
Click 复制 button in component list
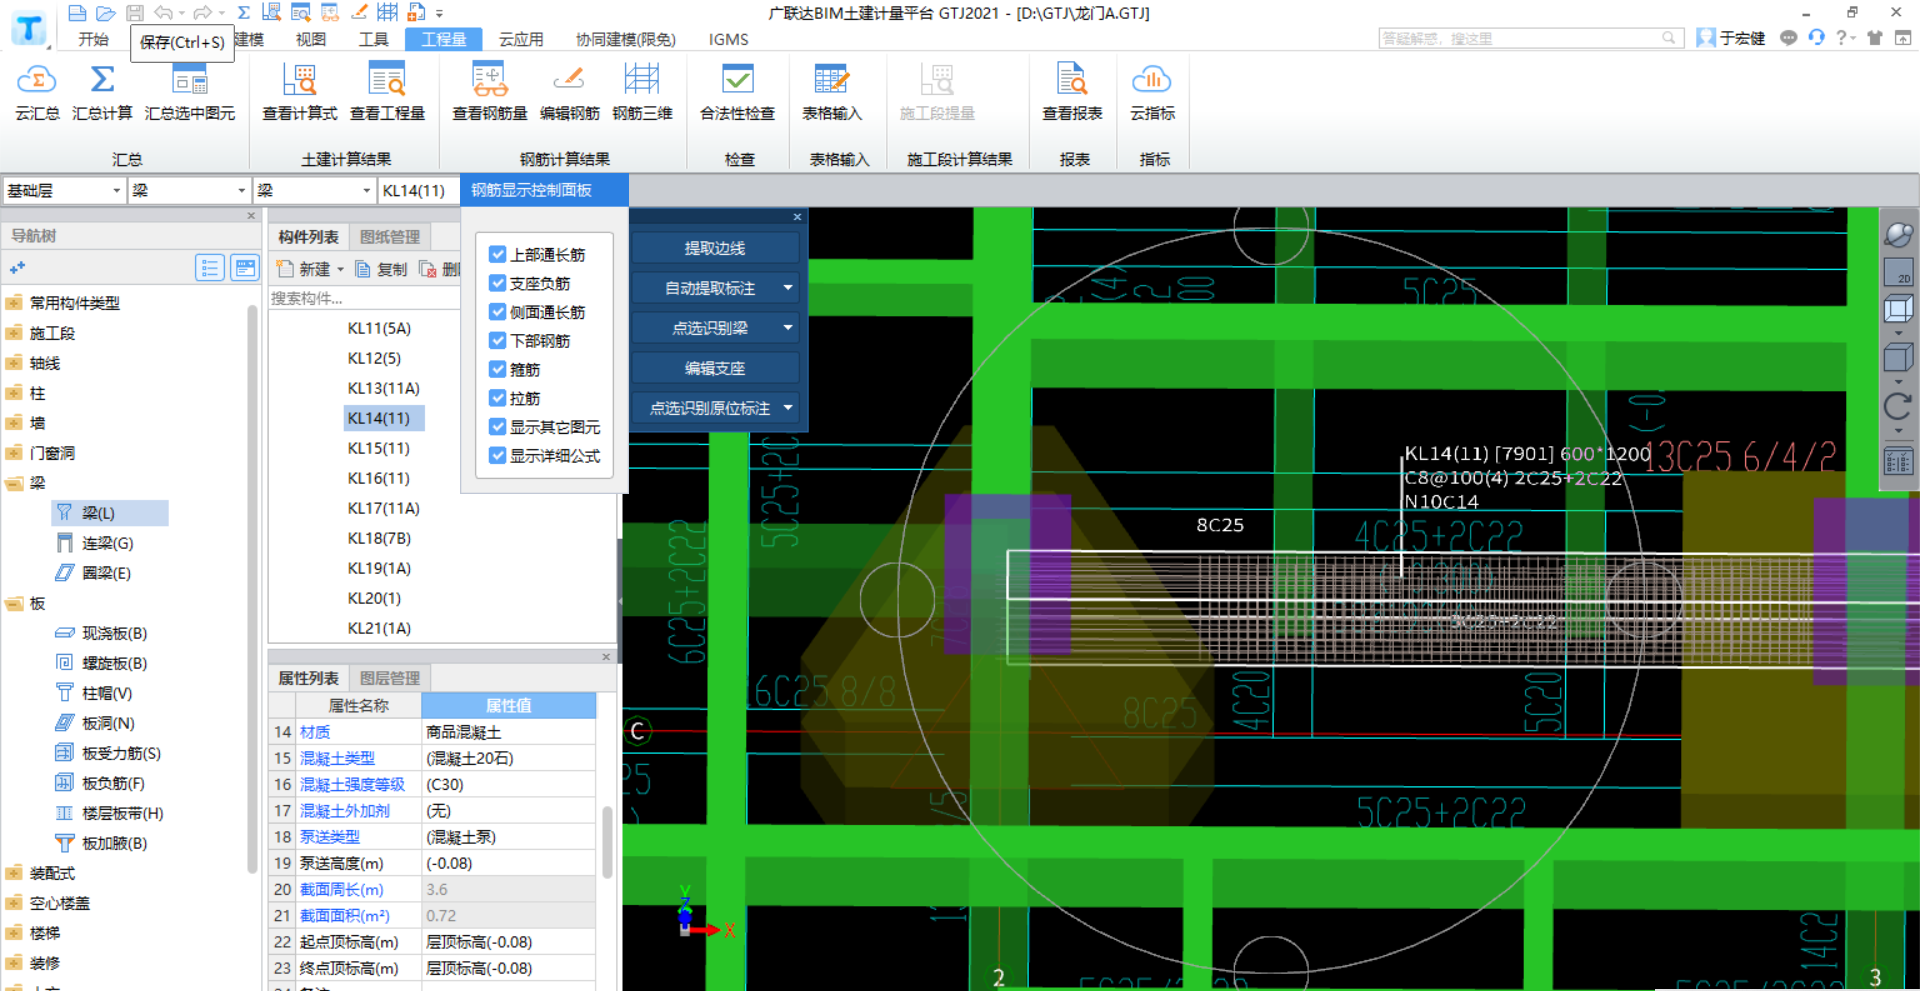[x=381, y=269]
